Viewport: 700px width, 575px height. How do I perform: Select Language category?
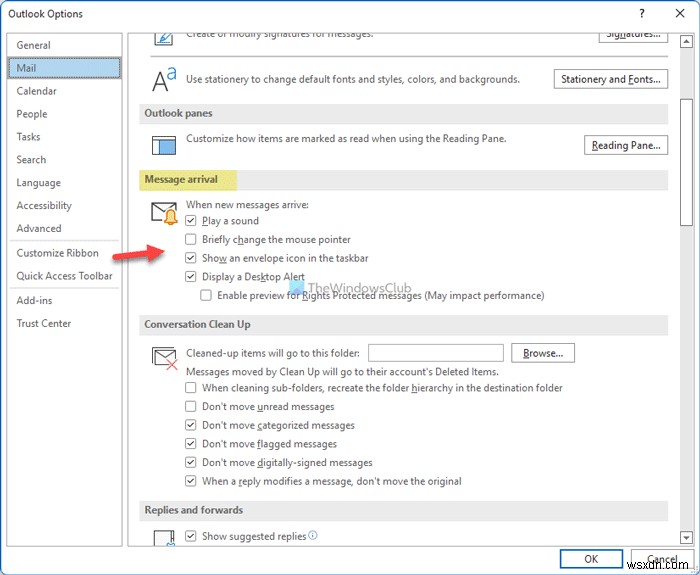point(64,183)
